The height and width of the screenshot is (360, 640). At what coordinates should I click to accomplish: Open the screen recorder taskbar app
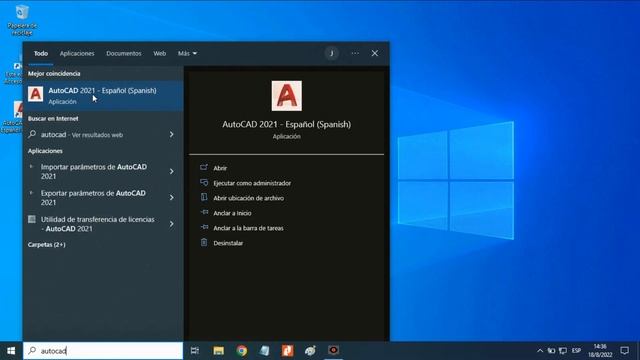333,351
